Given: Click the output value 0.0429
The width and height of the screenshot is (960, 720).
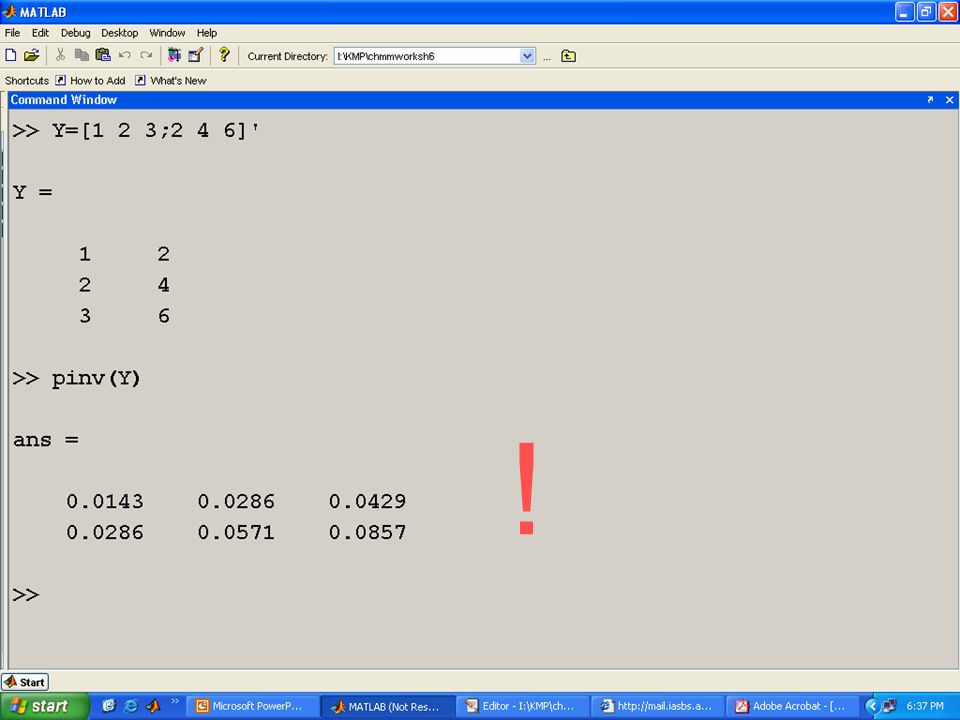Looking at the screenshot, I should pyautogui.click(x=367, y=501).
